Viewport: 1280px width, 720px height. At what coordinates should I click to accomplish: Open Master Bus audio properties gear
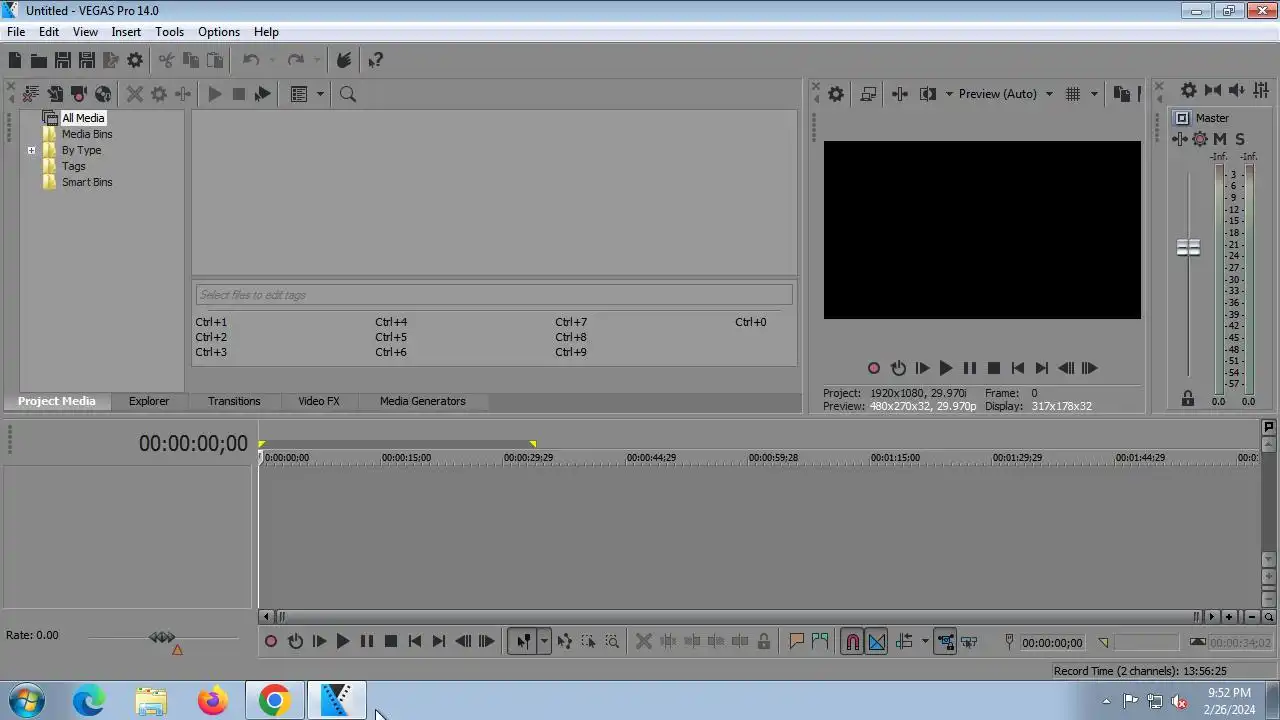tap(1188, 90)
